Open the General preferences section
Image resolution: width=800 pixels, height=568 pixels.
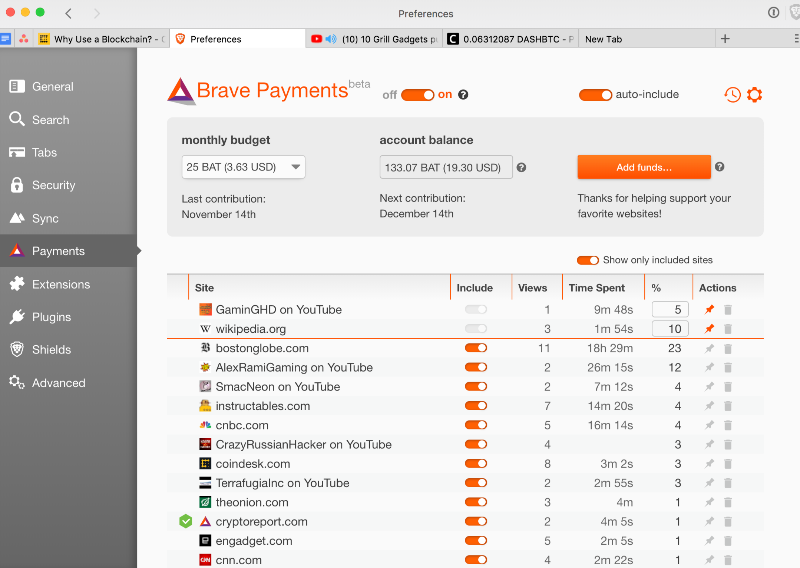pyautogui.click(x=68, y=87)
